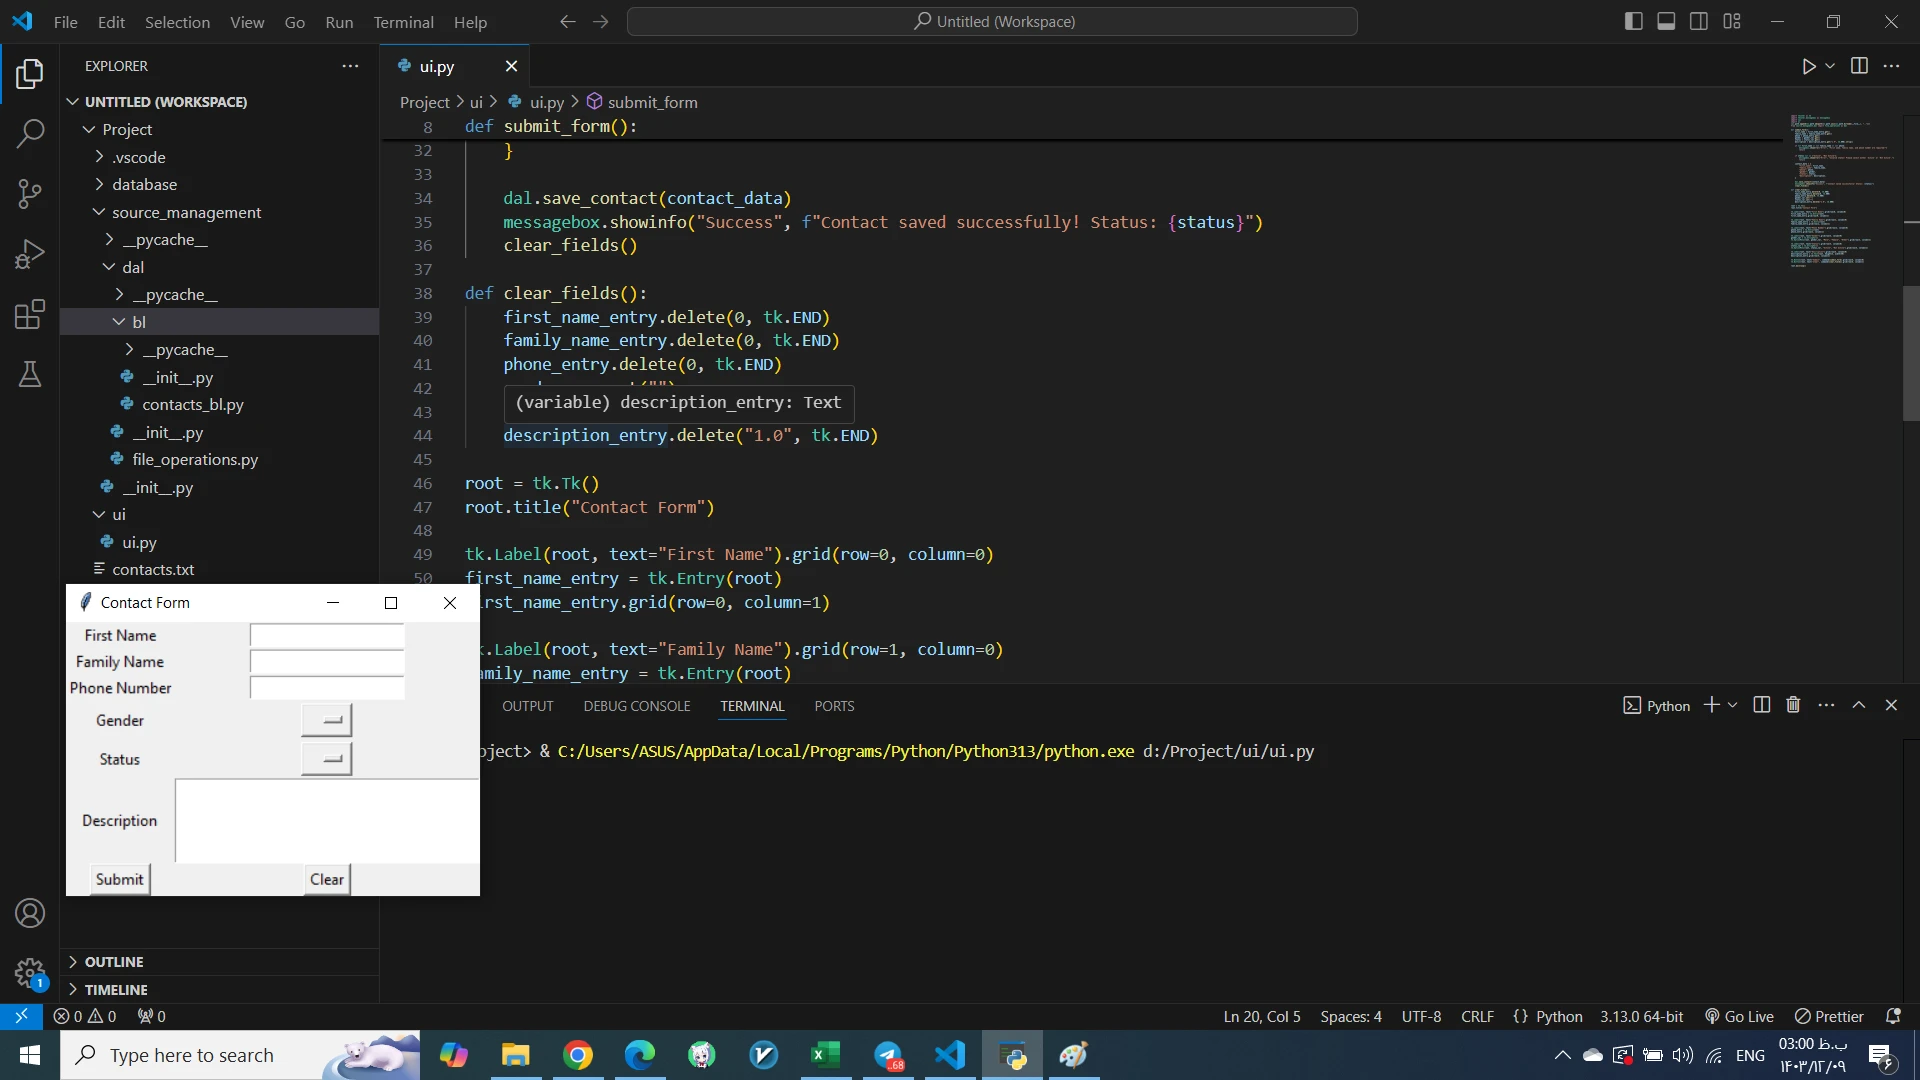
Task: Kill terminal with trash icon
Action: pyautogui.click(x=1793, y=705)
